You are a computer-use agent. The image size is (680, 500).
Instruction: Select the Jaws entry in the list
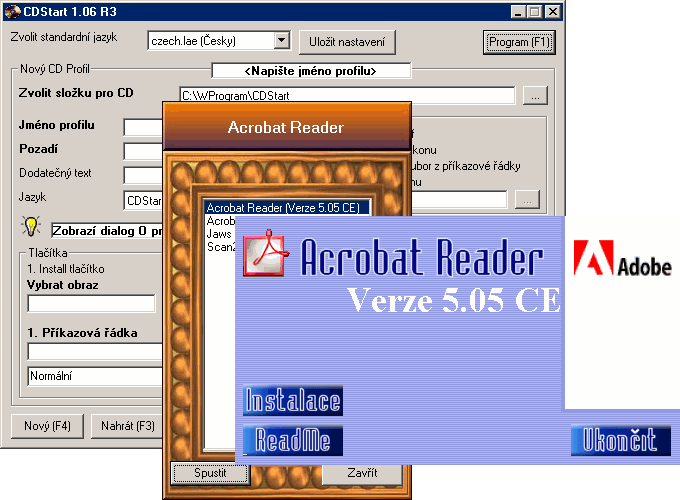pos(219,233)
